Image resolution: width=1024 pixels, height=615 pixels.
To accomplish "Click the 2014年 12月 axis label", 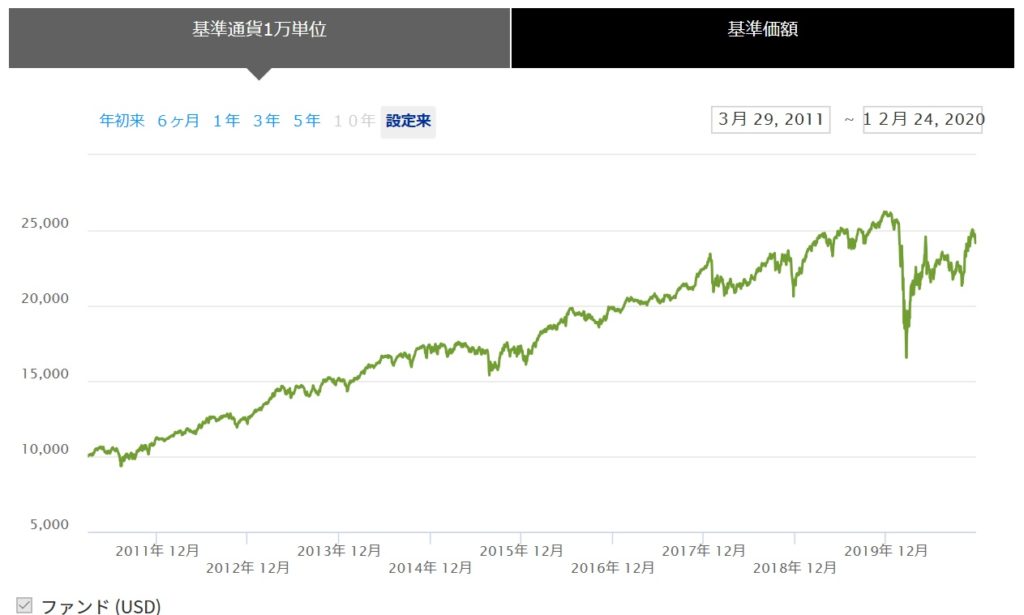I will coord(430,568).
